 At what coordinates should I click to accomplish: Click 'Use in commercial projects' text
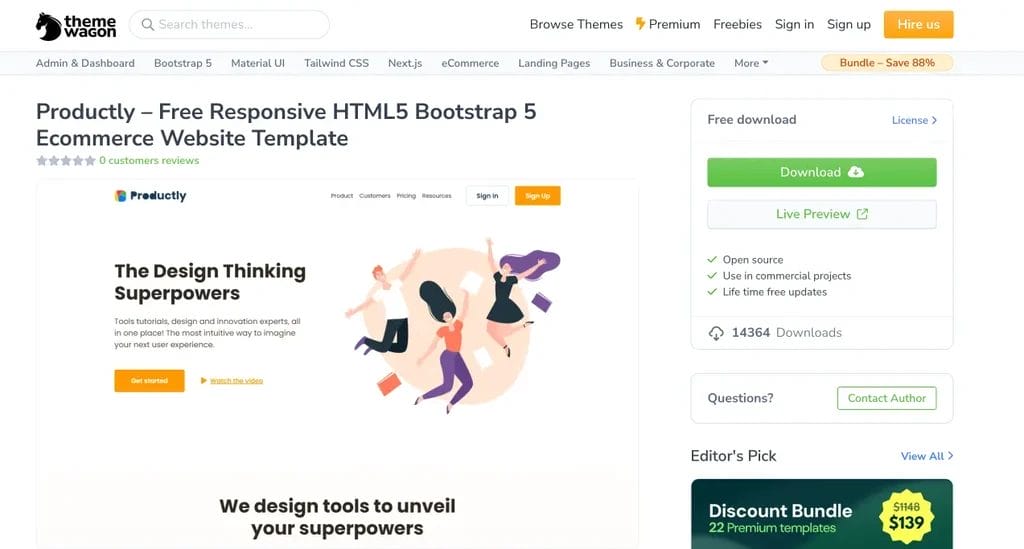(x=786, y=276)
